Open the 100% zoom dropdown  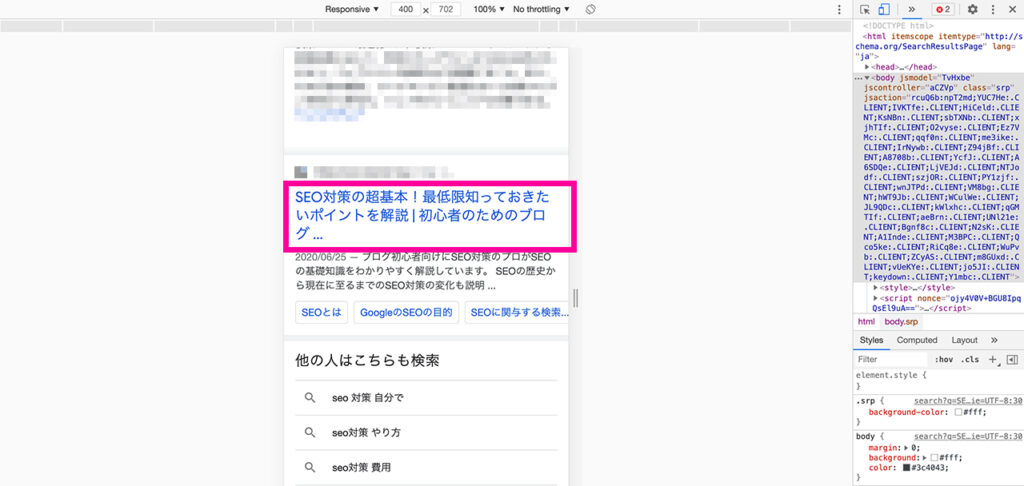click(488, 9)
